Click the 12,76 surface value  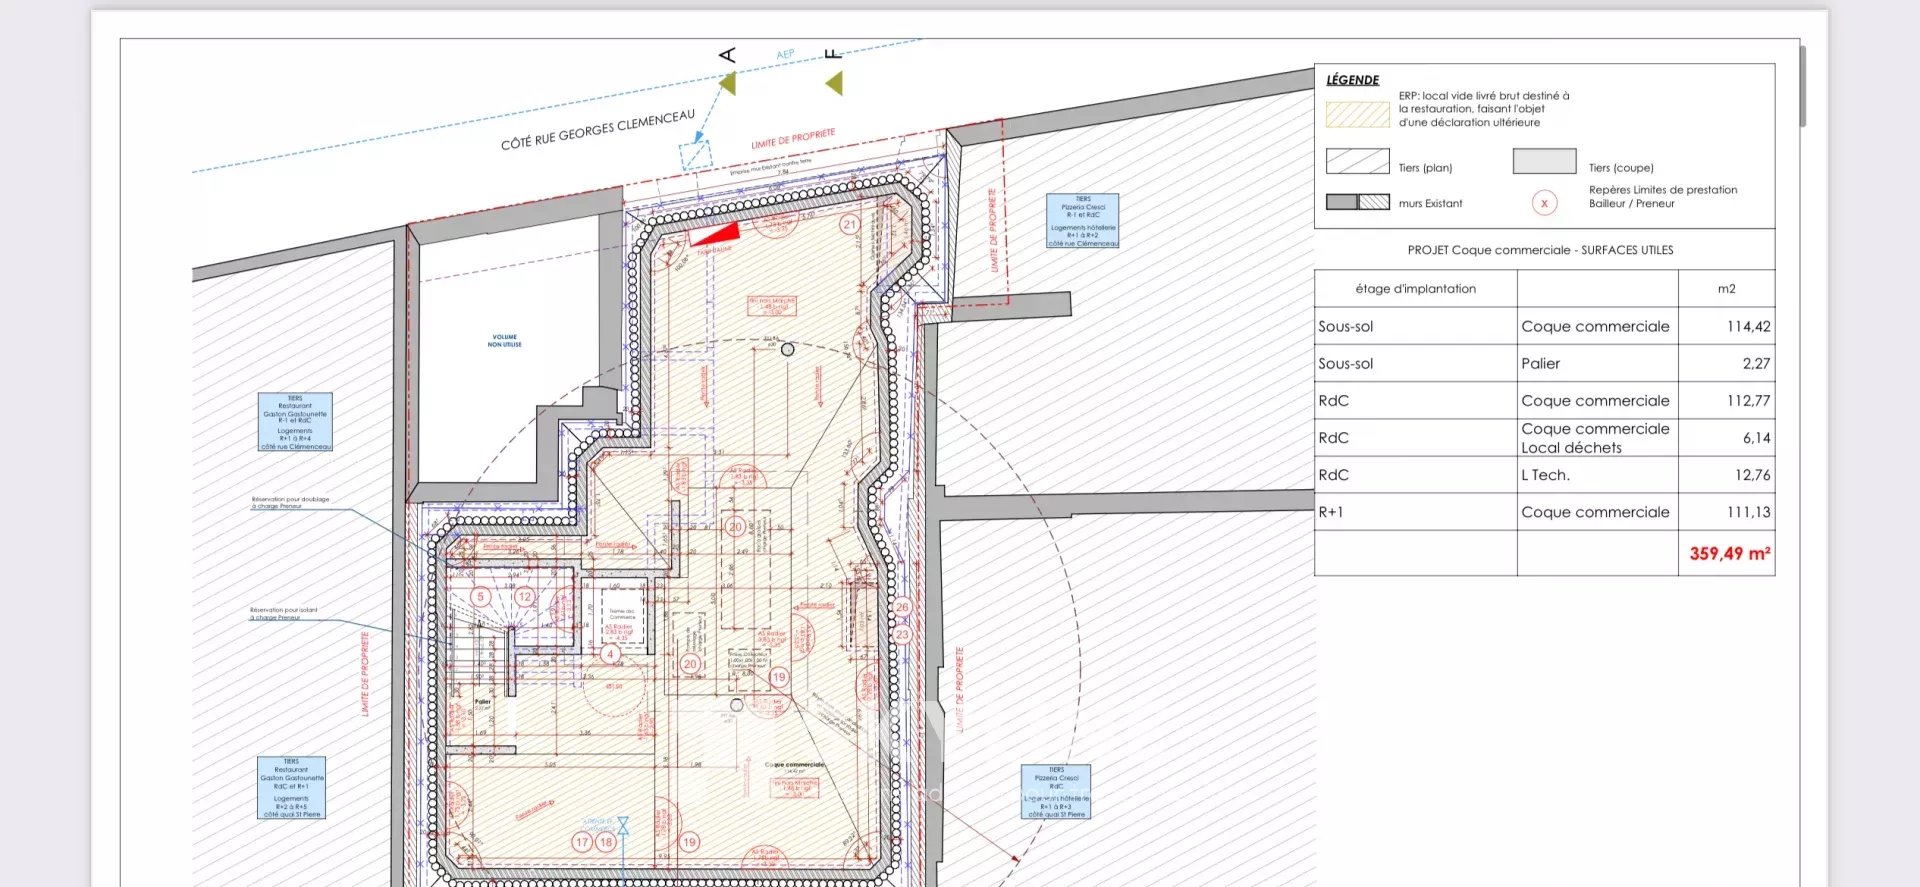point(1752,475)
